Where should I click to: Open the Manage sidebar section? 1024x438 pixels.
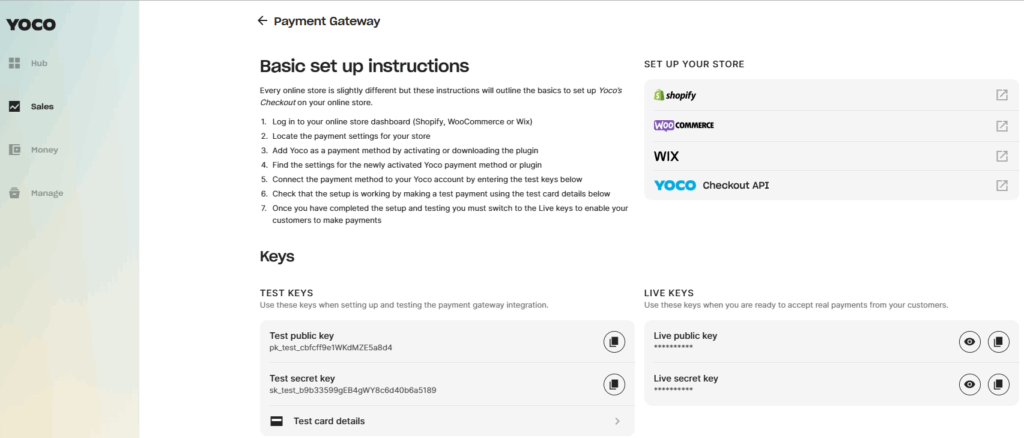pos(46,193)
